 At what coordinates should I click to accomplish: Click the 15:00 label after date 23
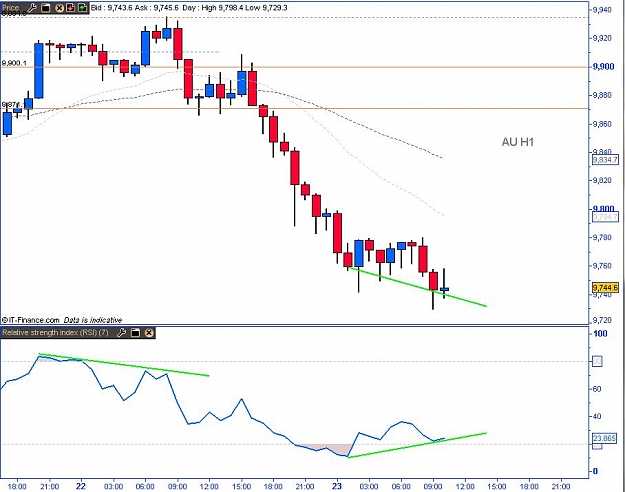497,486
